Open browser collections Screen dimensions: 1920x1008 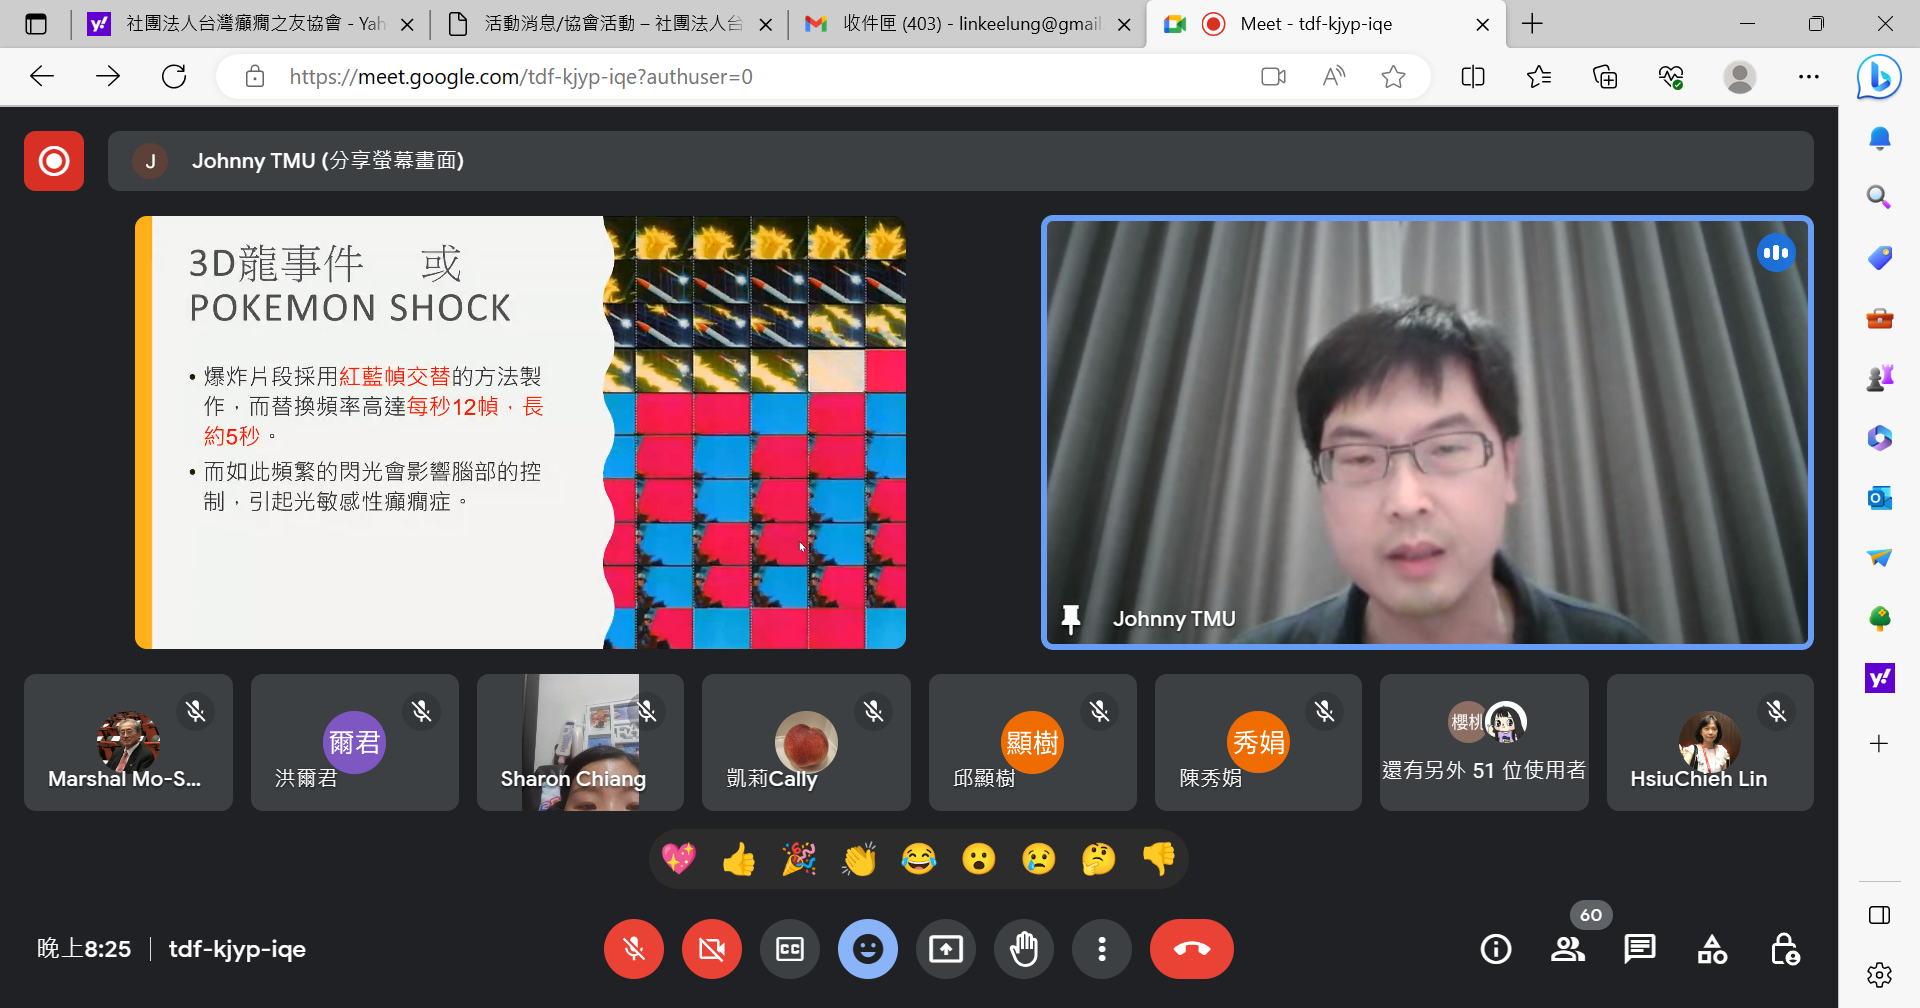[x=1605, y=77]
